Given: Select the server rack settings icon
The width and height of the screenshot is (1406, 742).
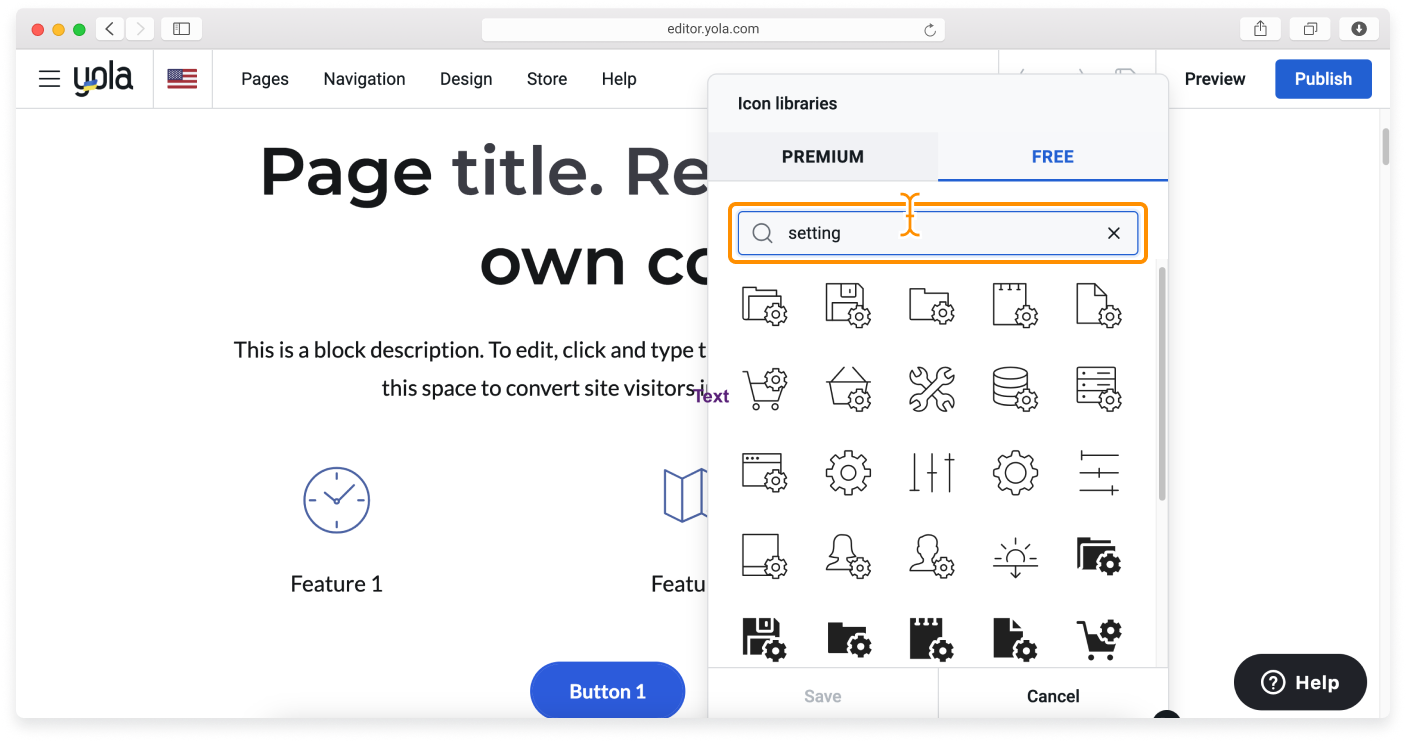Looking at the screenshot, I should coord(1098,388).
